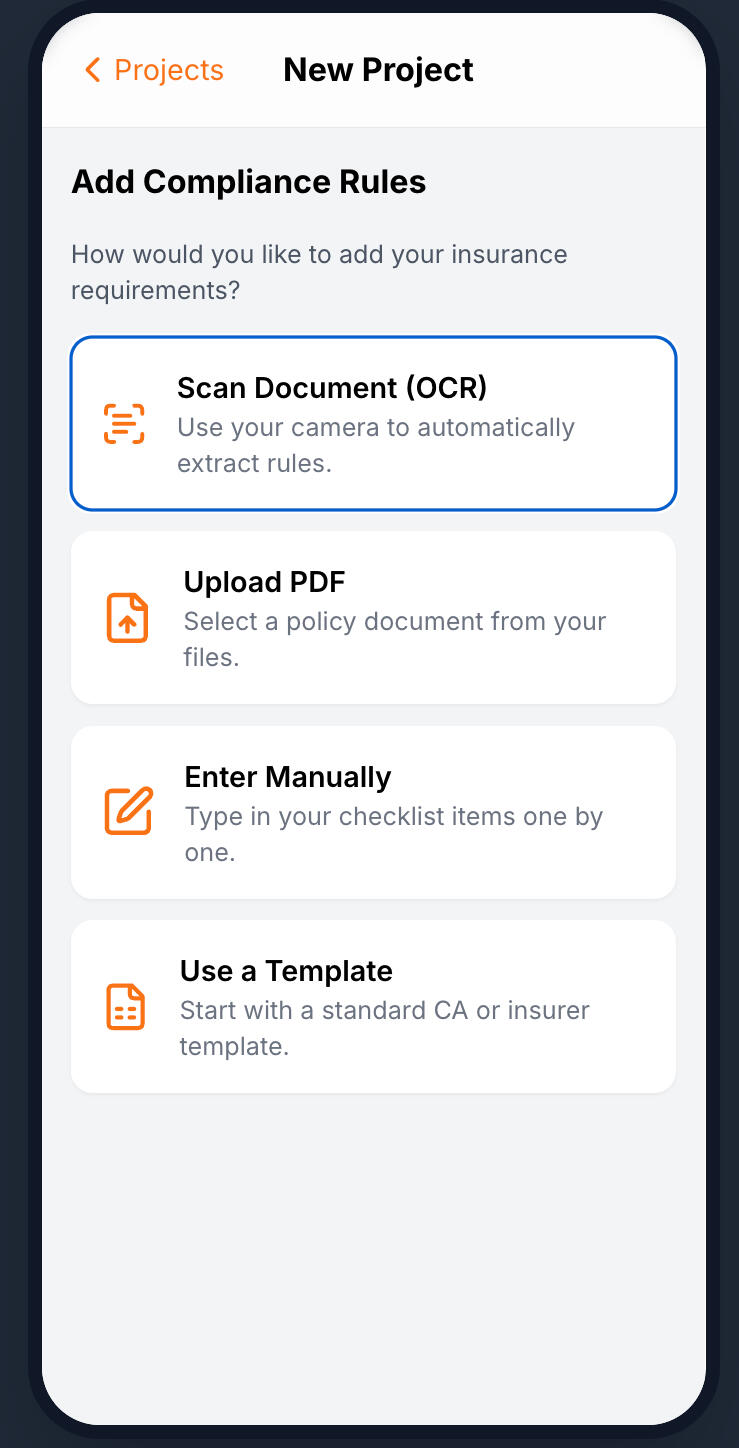The width and height of the screenshot is (739, 1448).
Task: Click 'Type in your checklist items' description
Action: (x=394, y=834)
